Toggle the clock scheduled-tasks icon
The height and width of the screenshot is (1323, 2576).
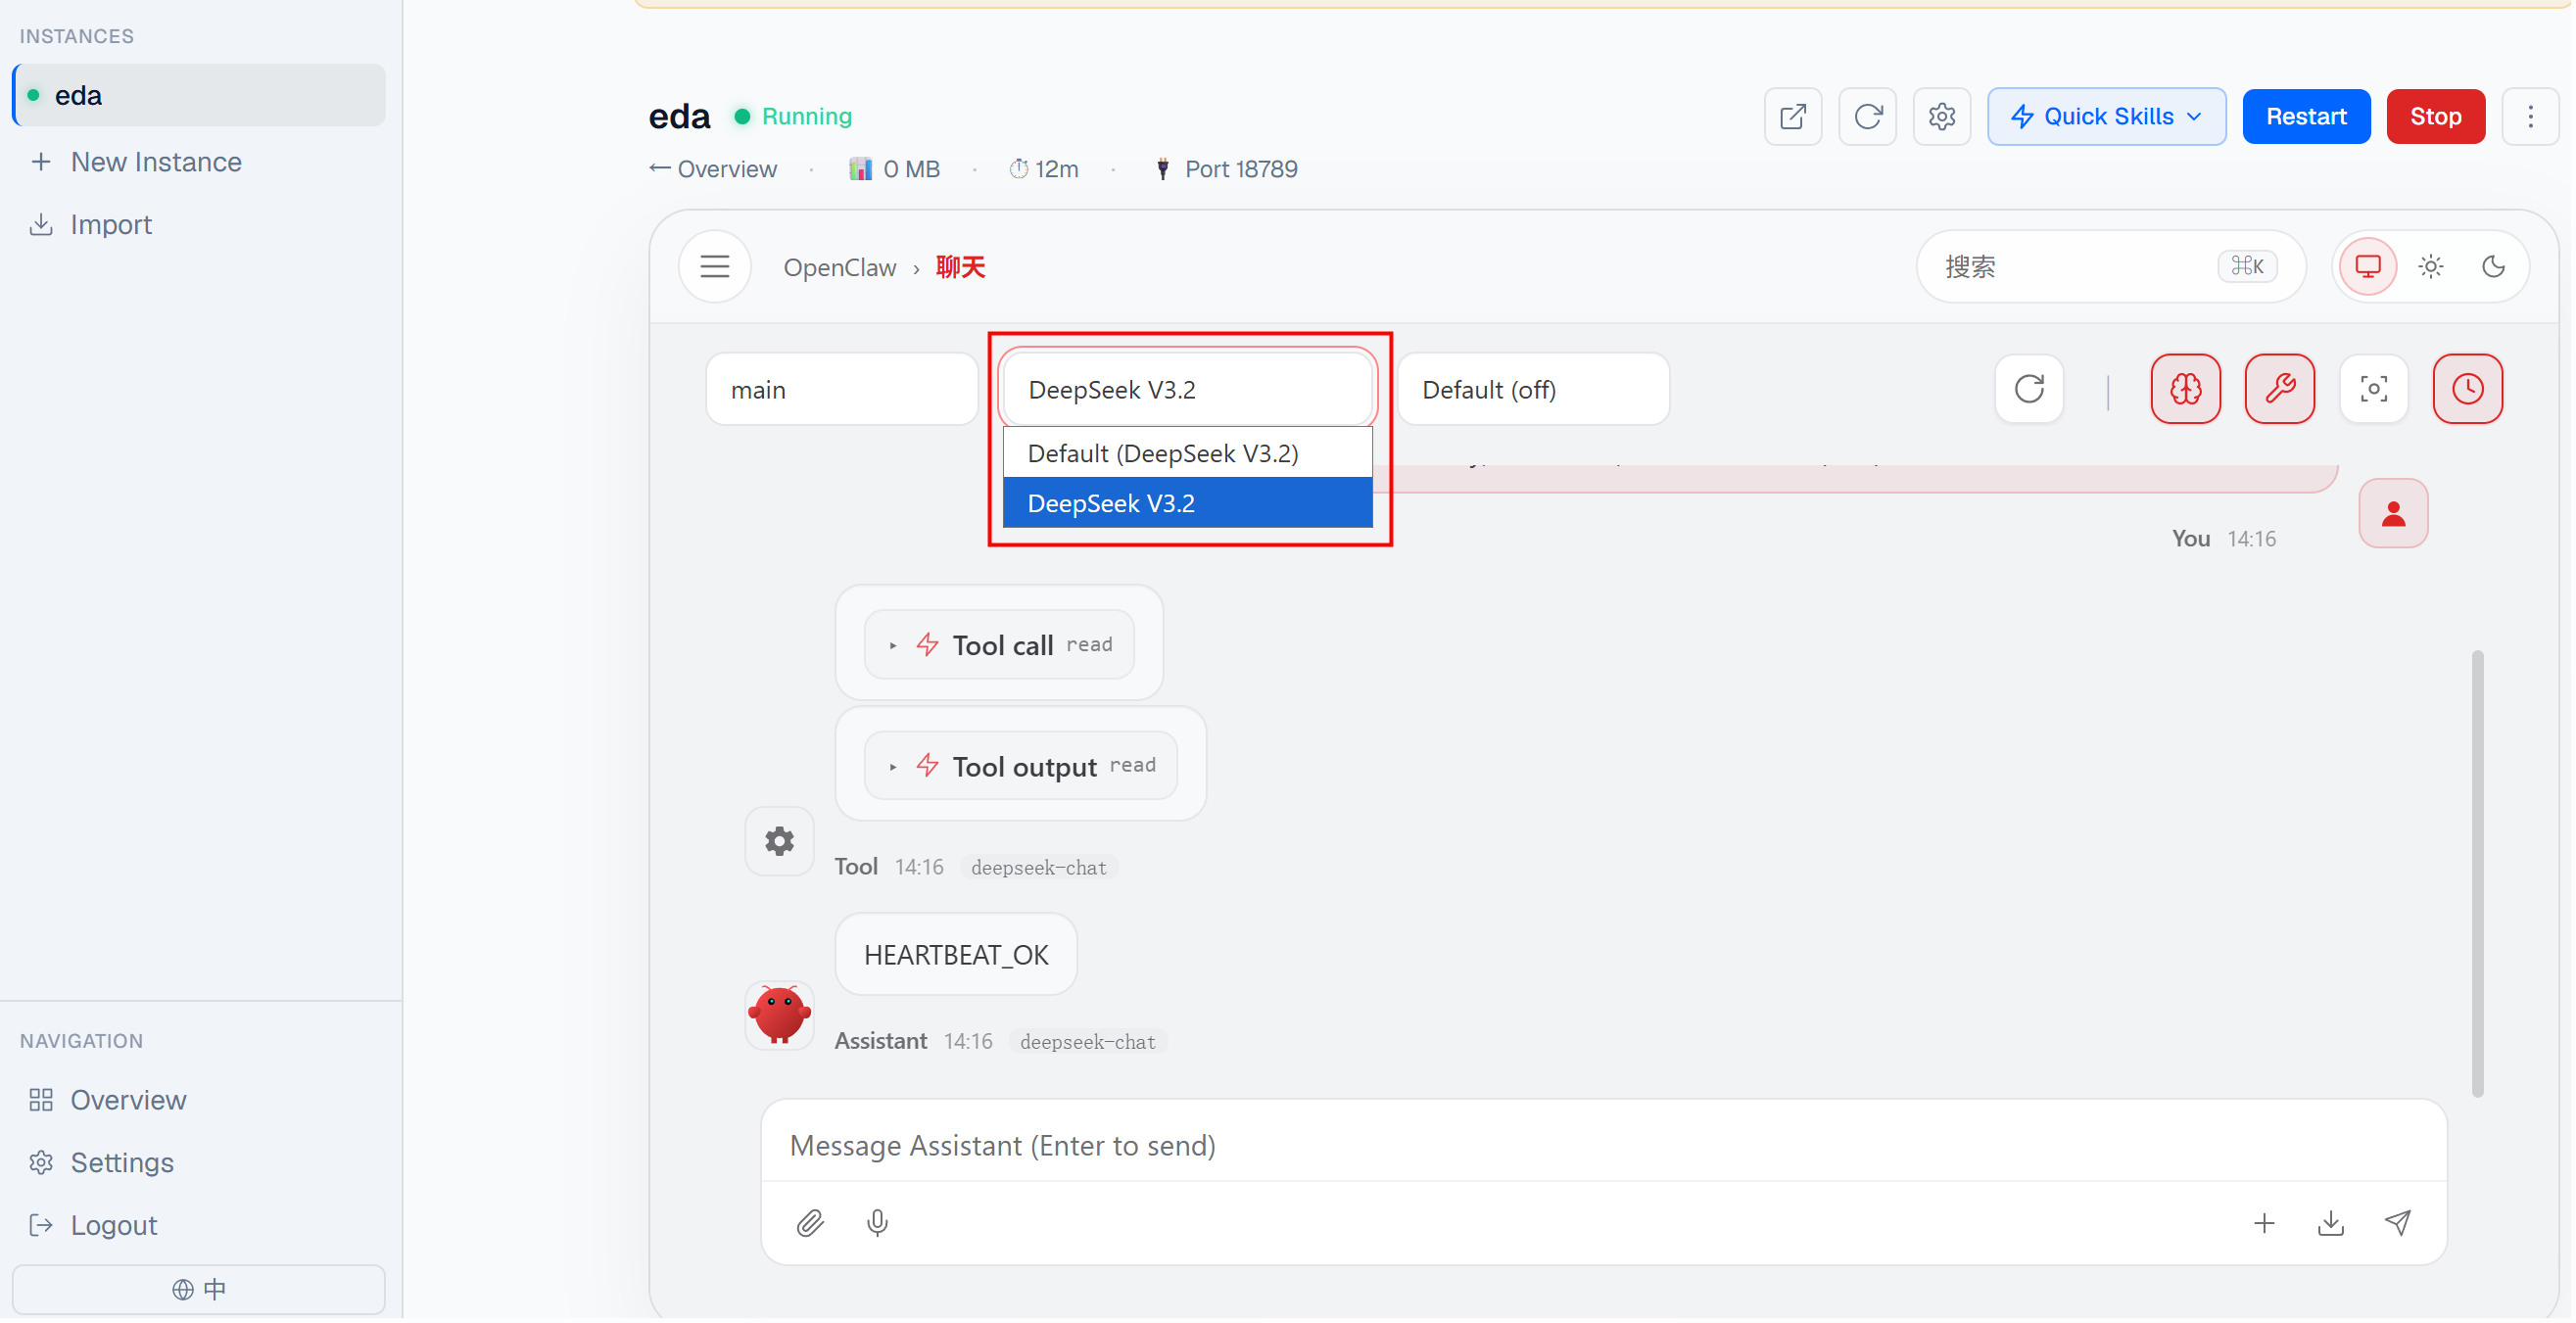tap(2467, 389)
